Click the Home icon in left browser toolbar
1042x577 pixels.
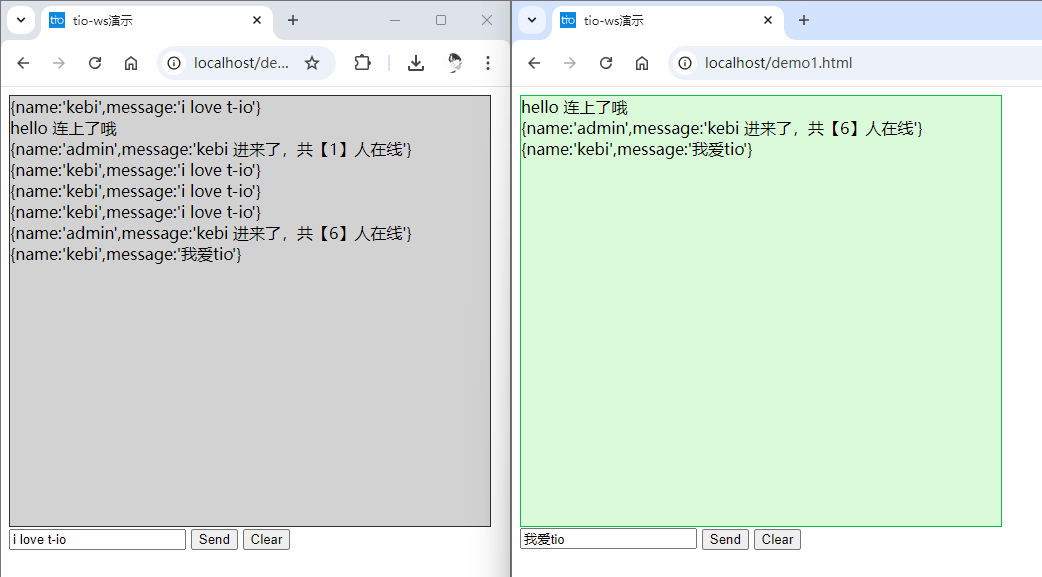pyautogui.click(x=131, y=62)
